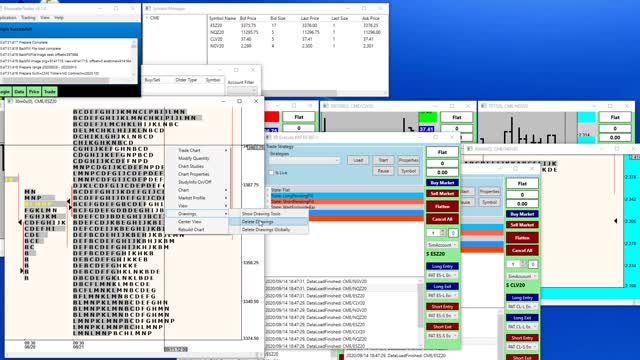The height and width of the screenshot is (360, 640).
Task: Click the green Price status button
Action: (x=34, y=92)
